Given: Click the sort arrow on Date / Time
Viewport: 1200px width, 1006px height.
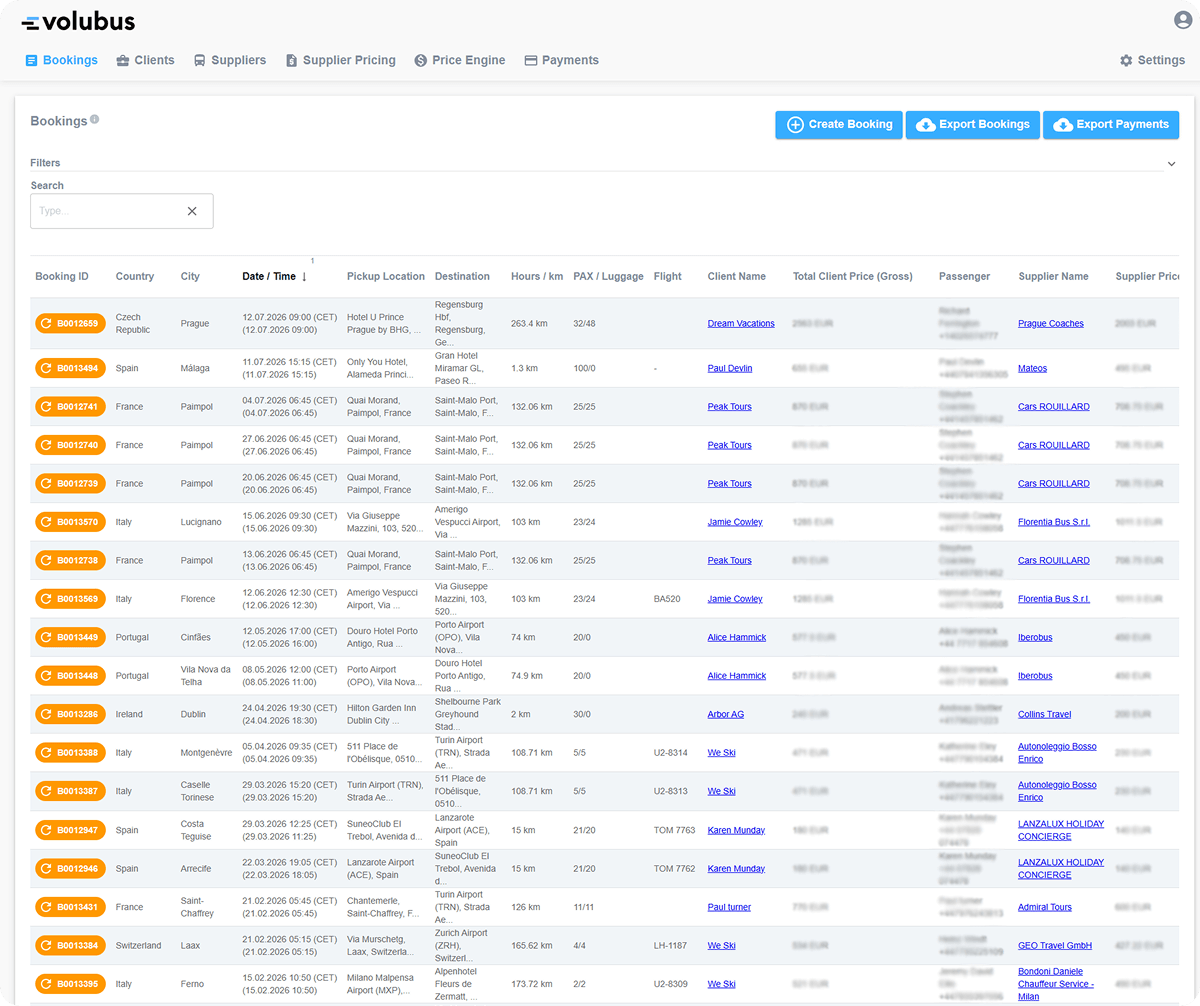Looking at the screenshot, I should pos(304,277).
